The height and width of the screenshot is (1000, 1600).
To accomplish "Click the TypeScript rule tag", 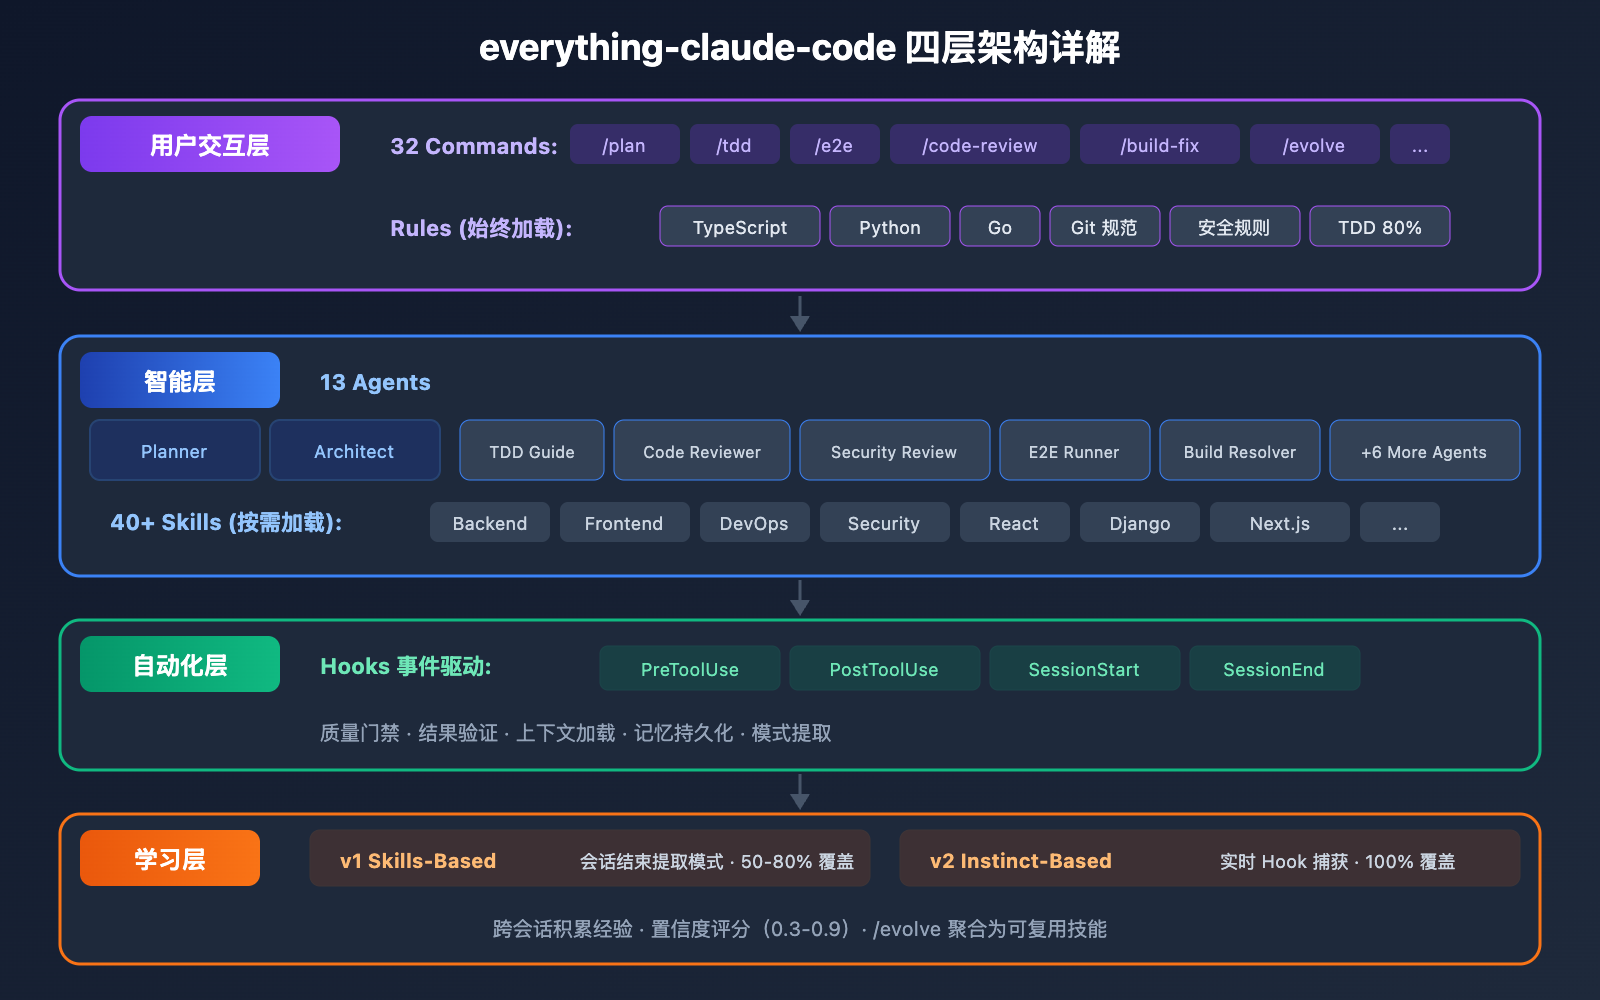I will [739, 226].
